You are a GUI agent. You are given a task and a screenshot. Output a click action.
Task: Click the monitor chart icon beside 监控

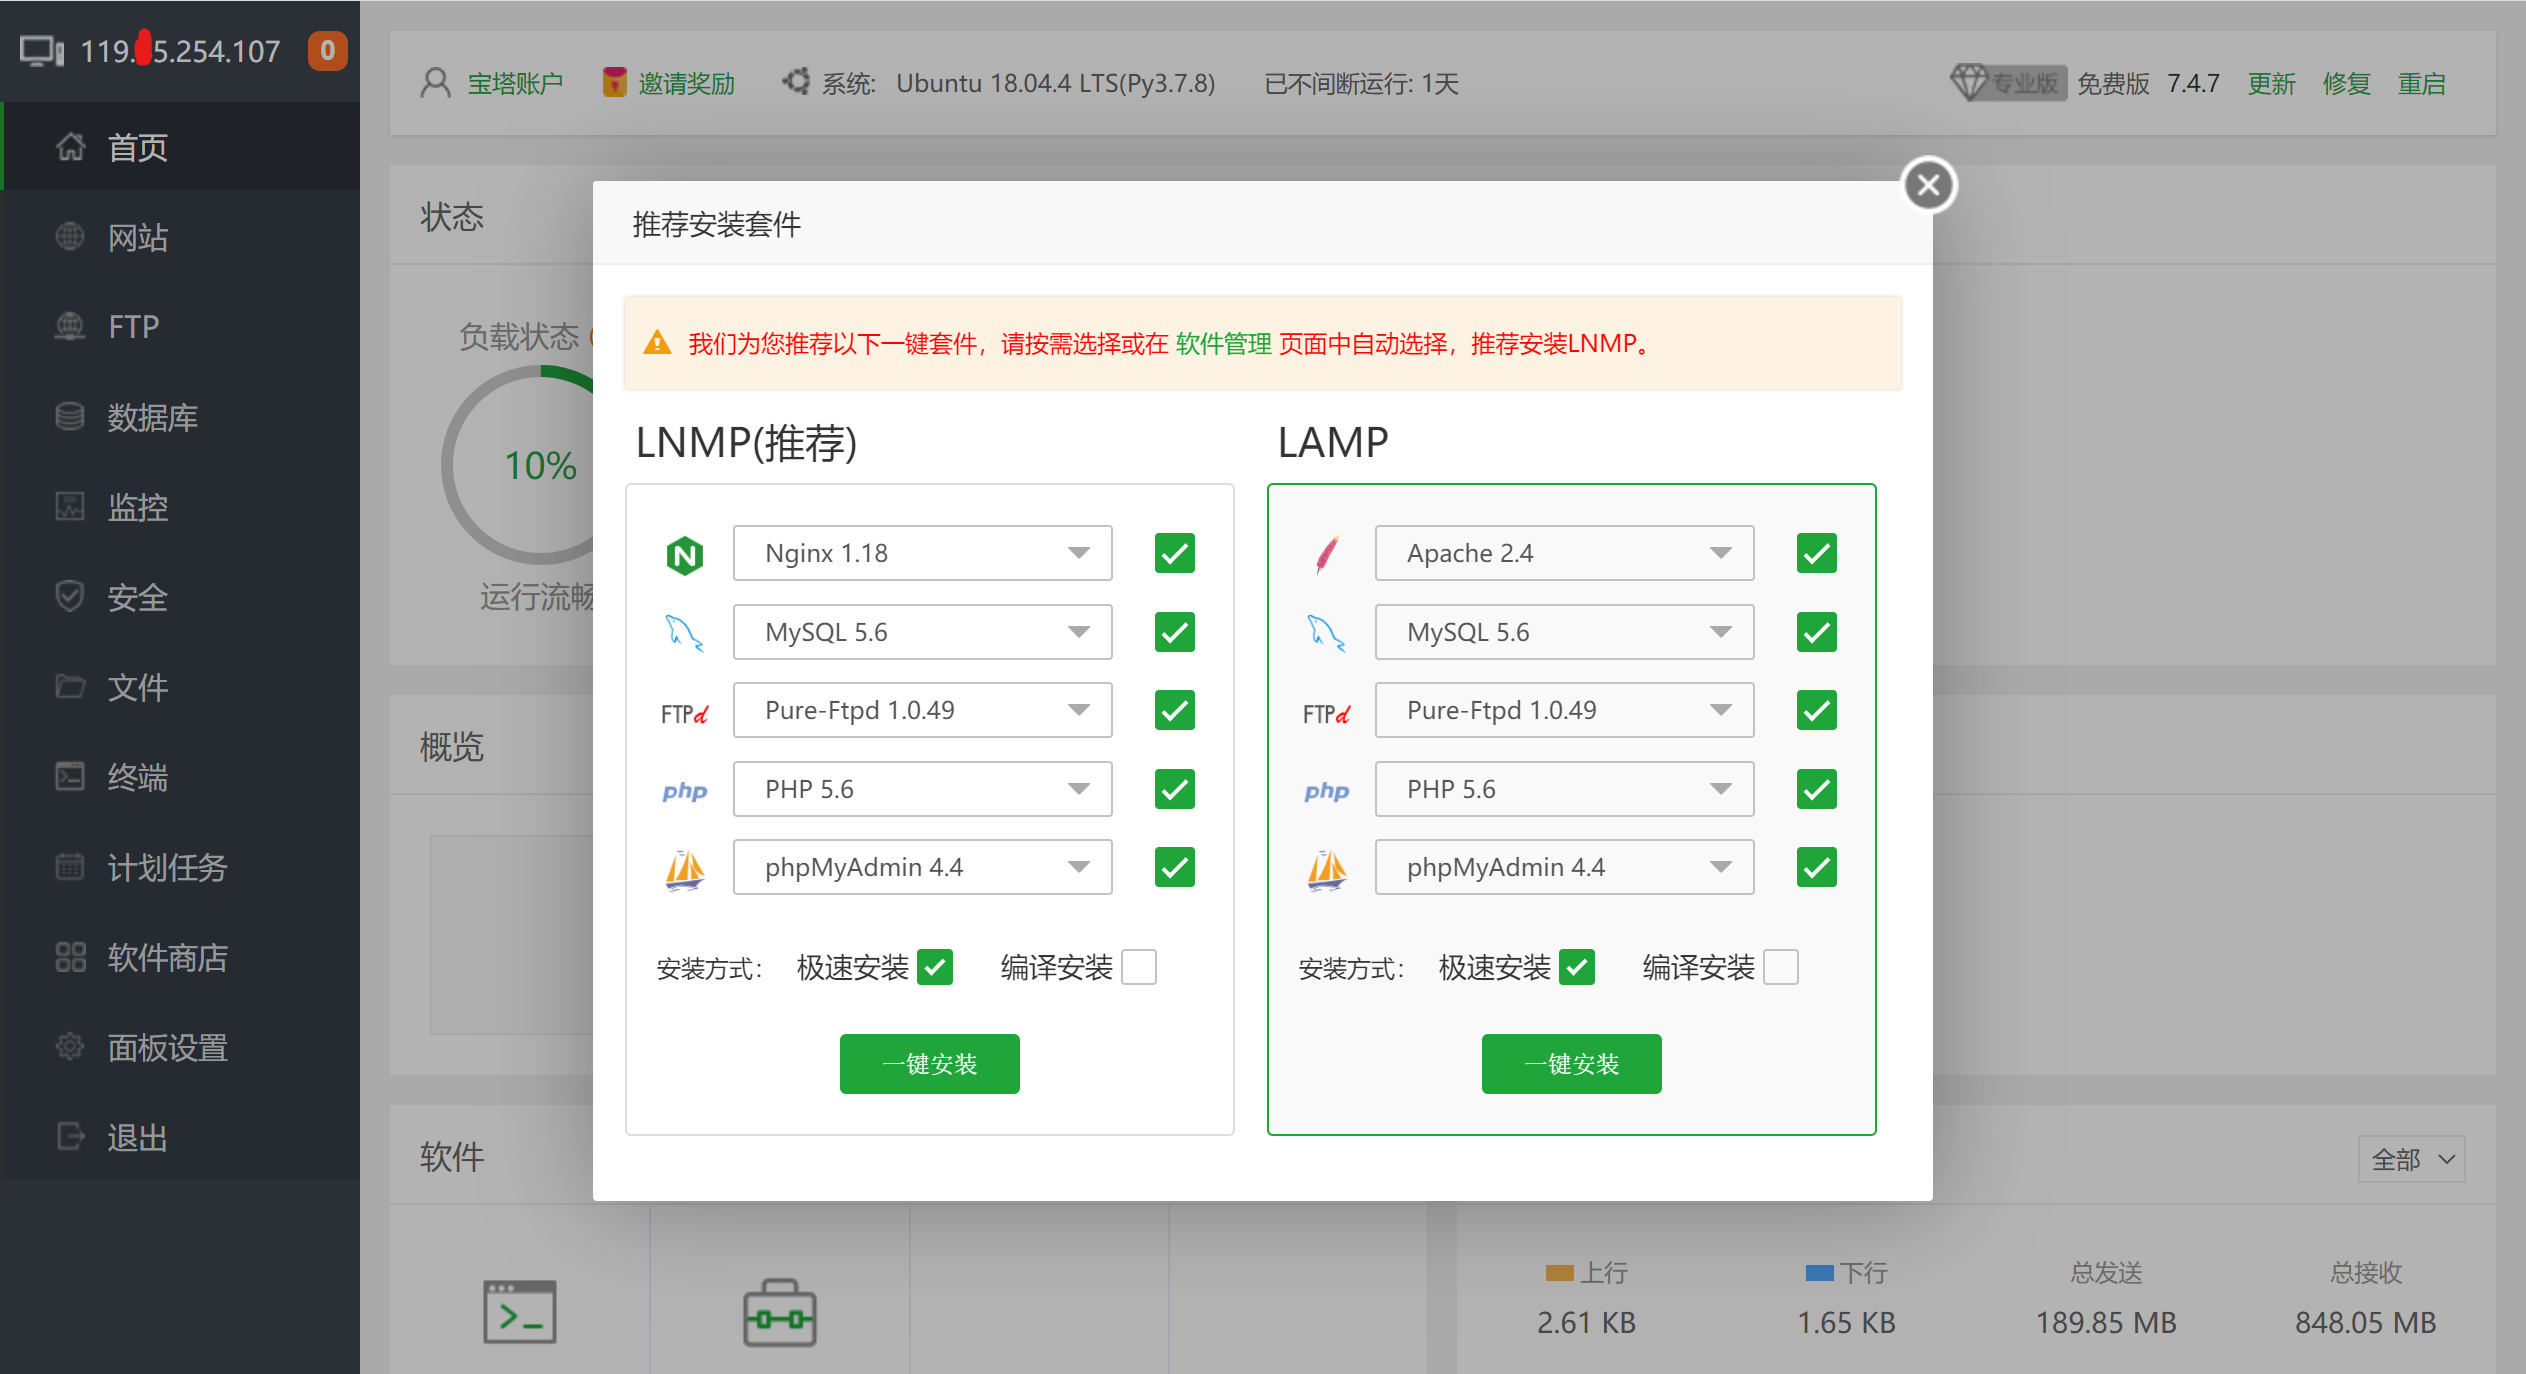(70, 506)
